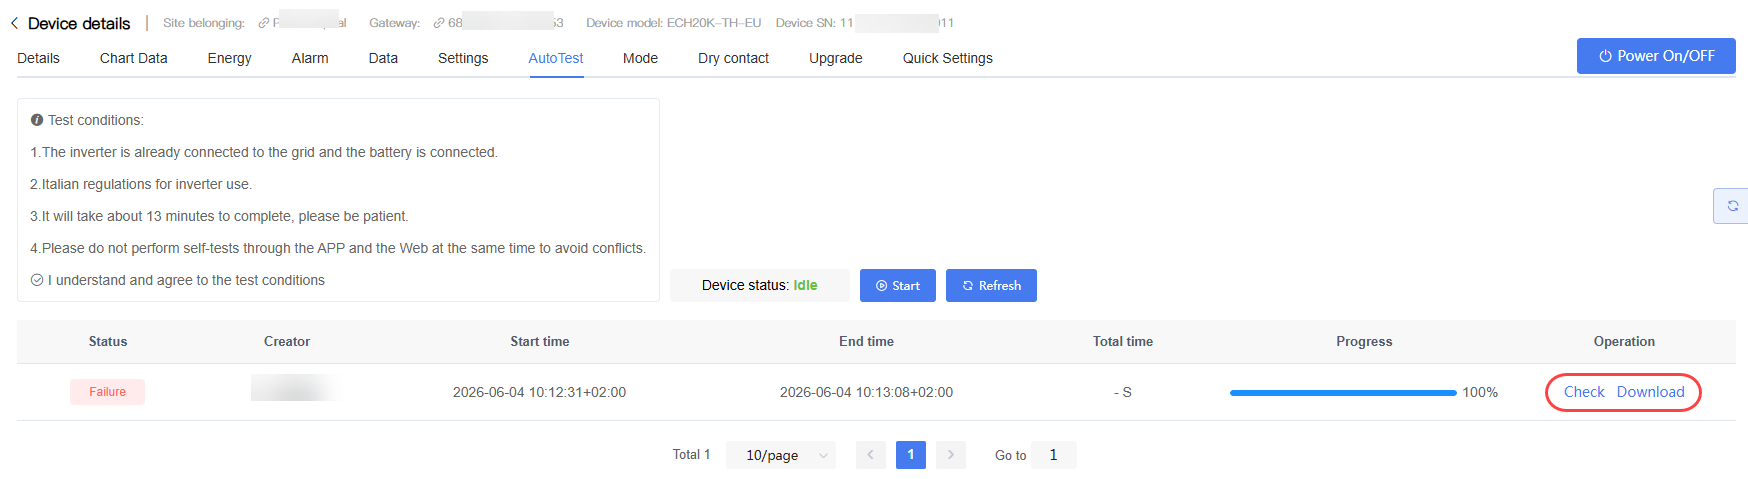Click the Power On/OFF button
This screenshot has height=479, width=1748.
tap(1656, 56)
